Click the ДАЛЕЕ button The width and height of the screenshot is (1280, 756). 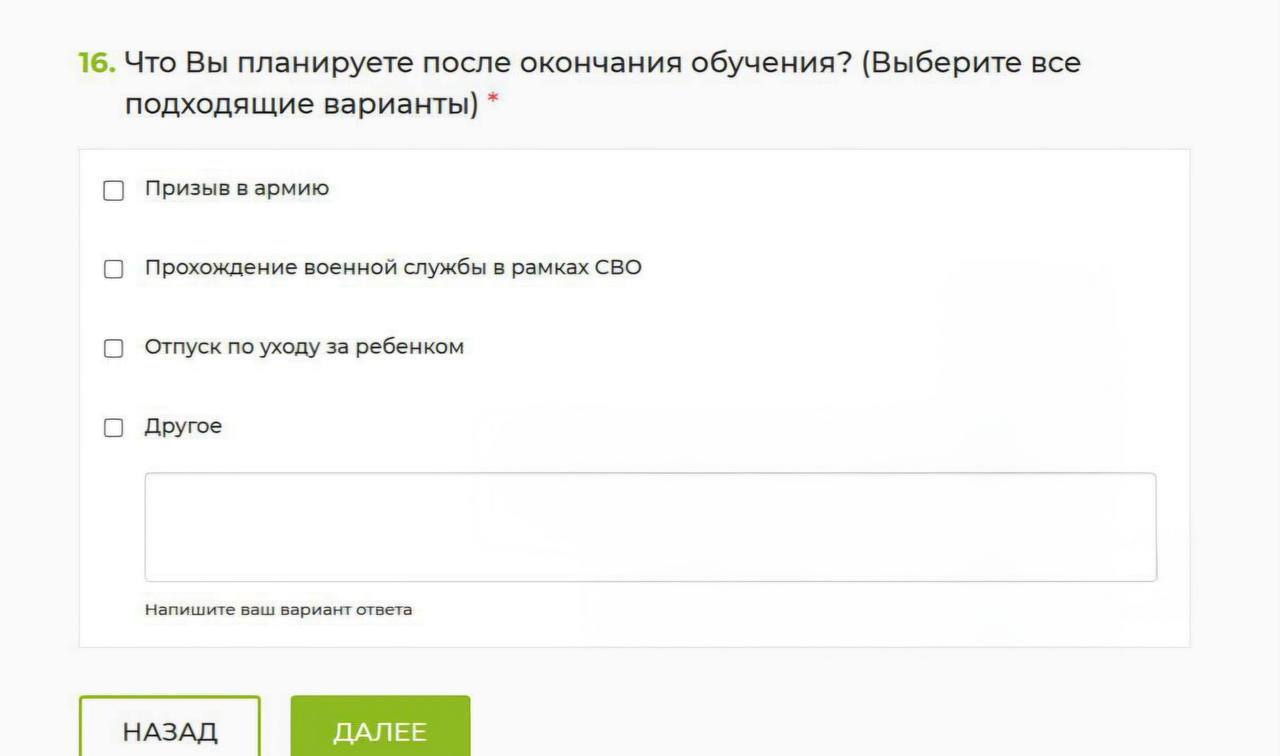click(x=380, y=730)
